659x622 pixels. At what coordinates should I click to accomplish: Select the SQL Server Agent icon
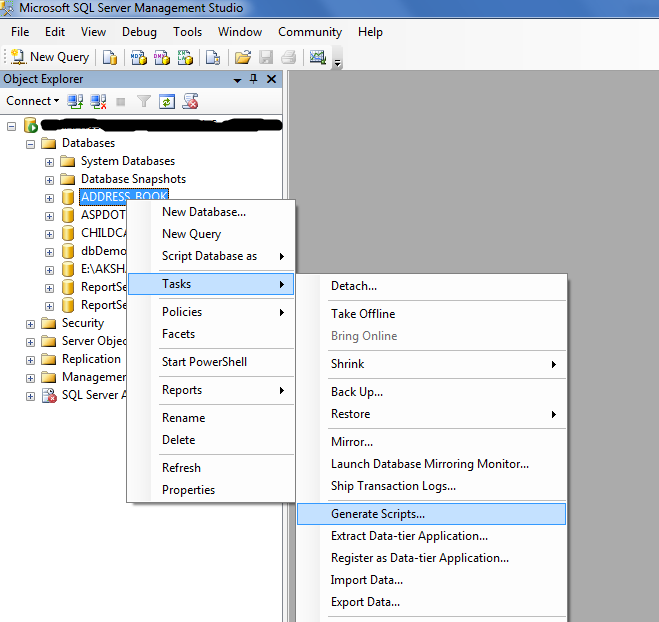49,395
